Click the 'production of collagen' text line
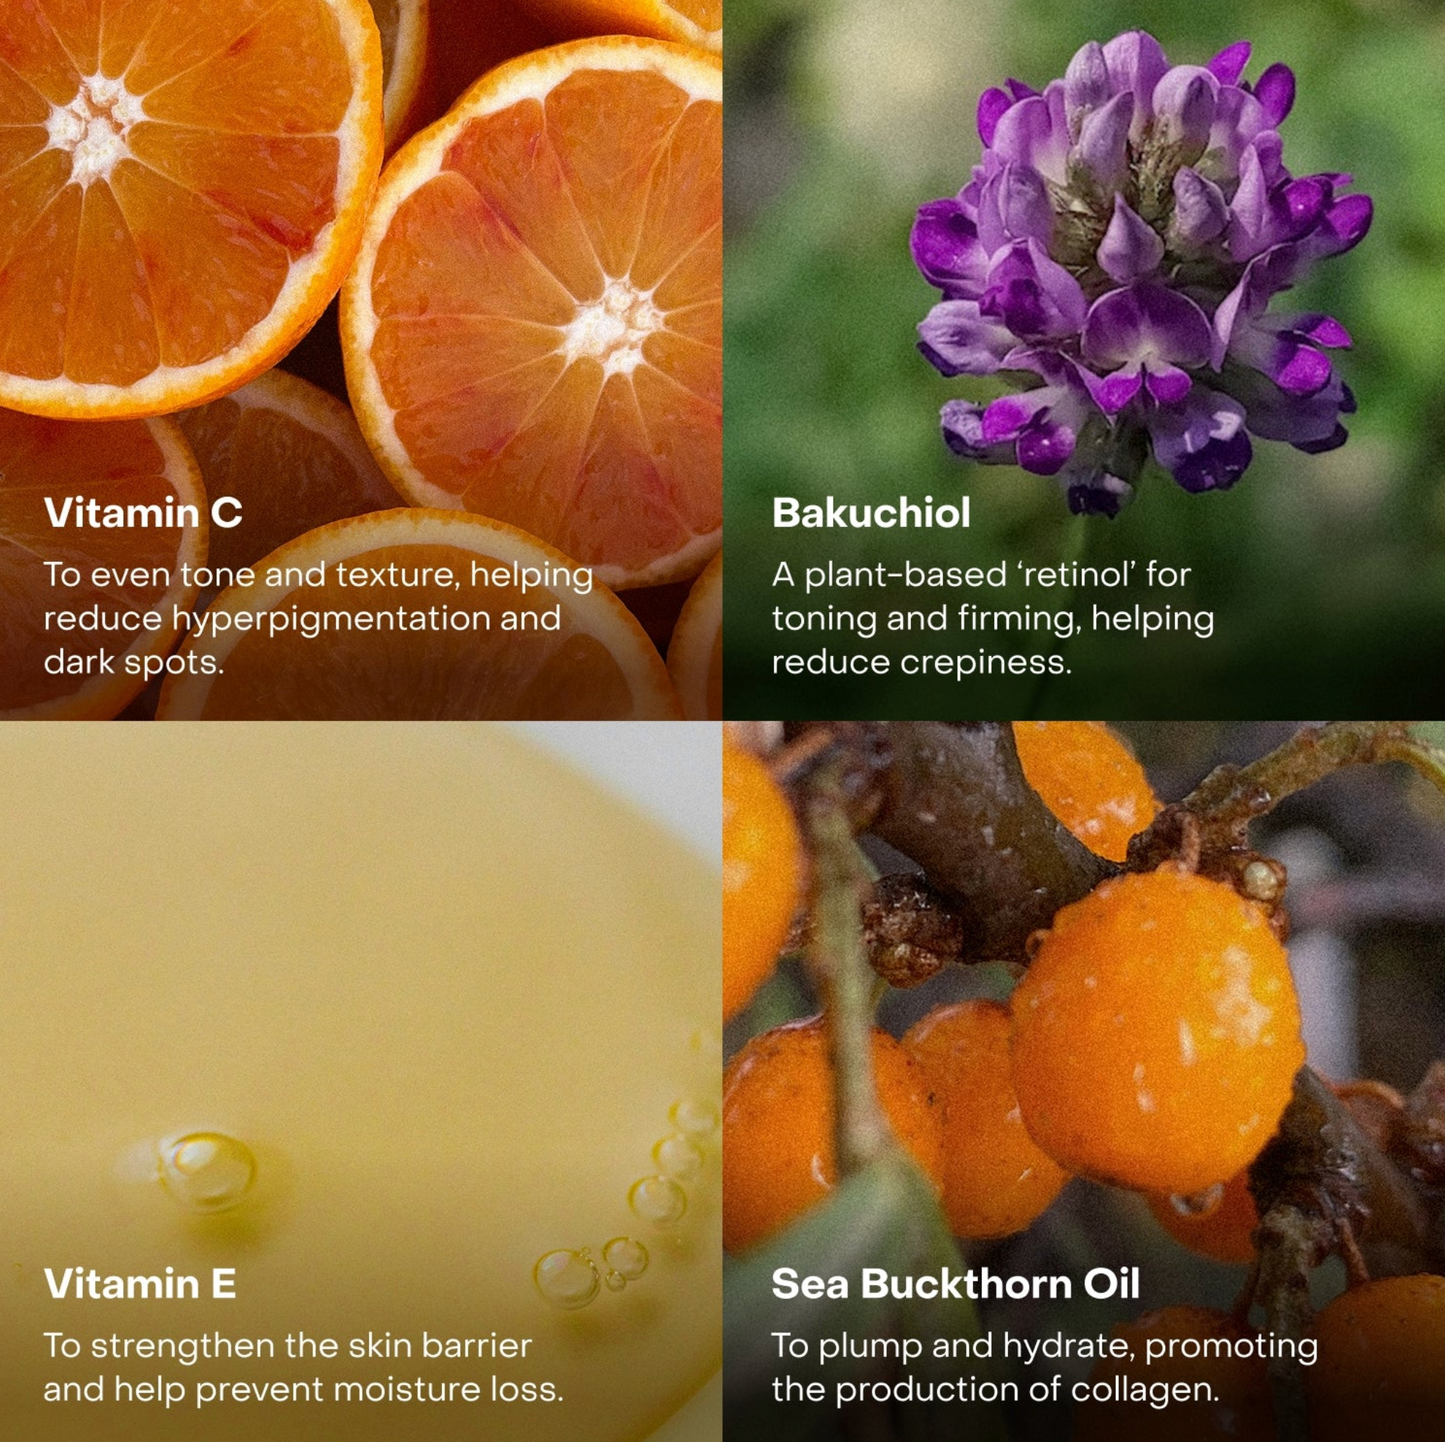The image size is (1445, 1442). pos(995,1389)
